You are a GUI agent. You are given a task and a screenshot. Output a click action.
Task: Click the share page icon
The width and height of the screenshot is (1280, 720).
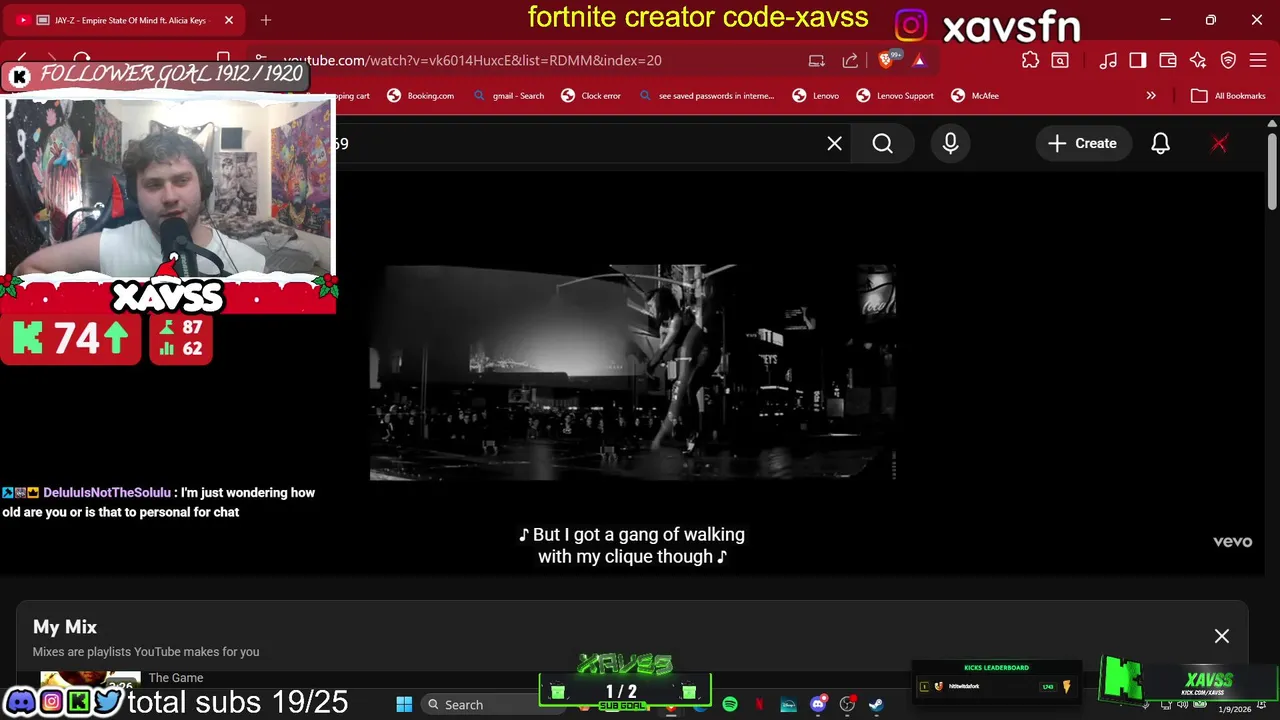[x=850, y=60]
